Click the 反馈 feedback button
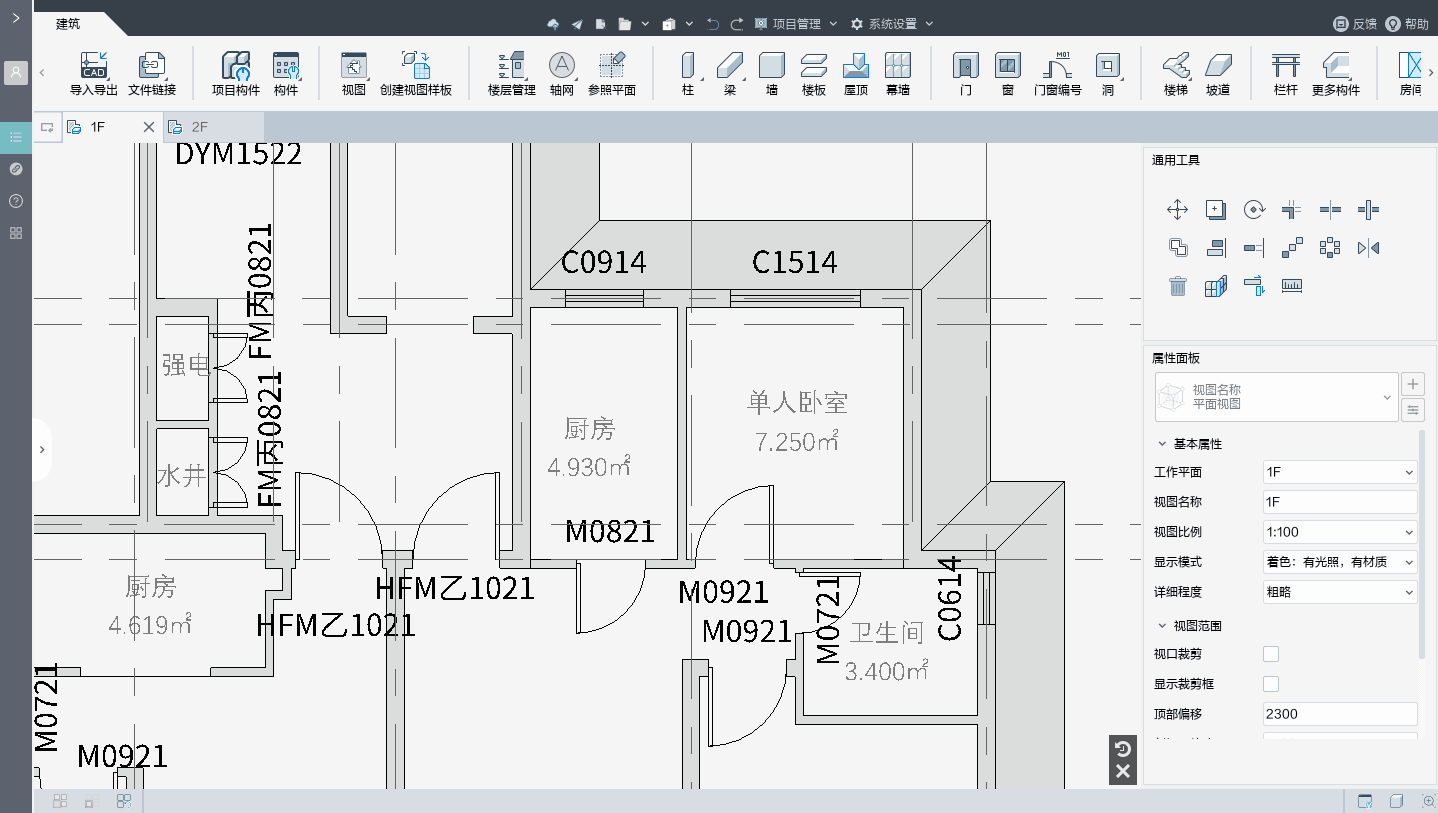Viewport: 1438px width, 813px height. [1355, 24]
